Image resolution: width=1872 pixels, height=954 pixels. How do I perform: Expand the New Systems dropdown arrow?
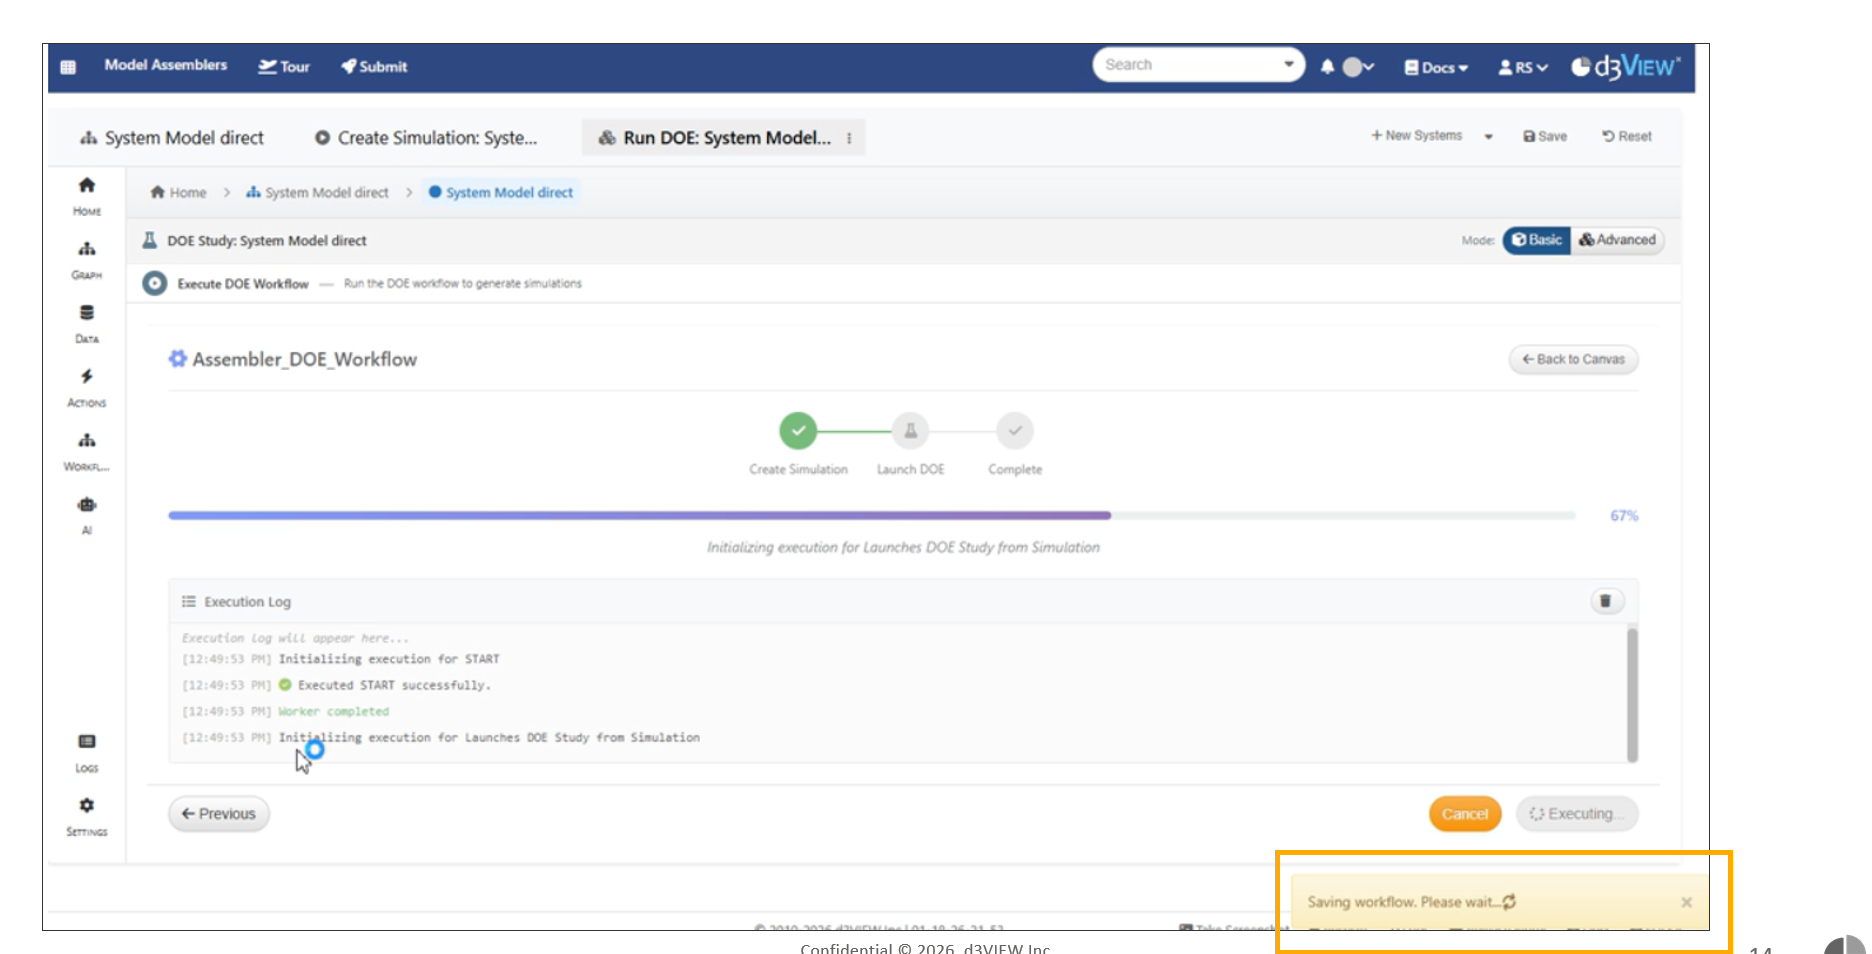click(x=1488, y=136)
